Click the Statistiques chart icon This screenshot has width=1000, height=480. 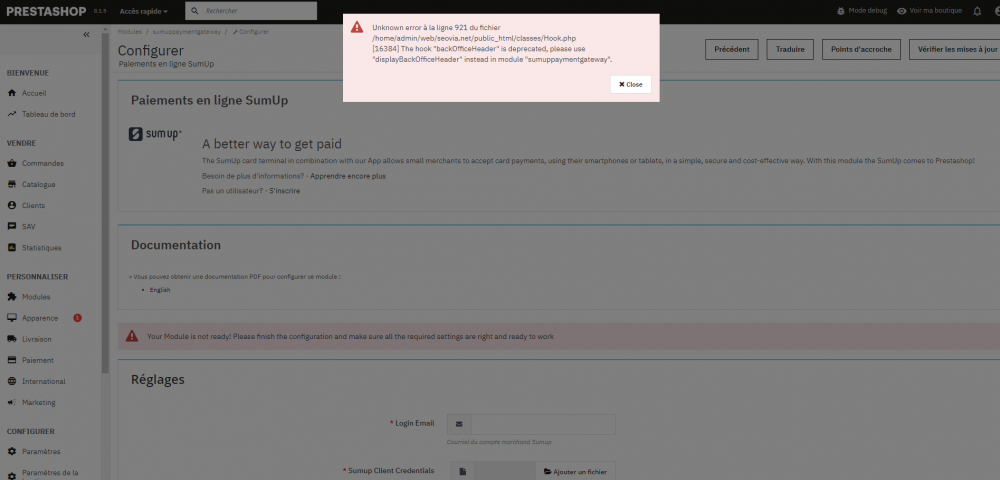click(11, 247)
